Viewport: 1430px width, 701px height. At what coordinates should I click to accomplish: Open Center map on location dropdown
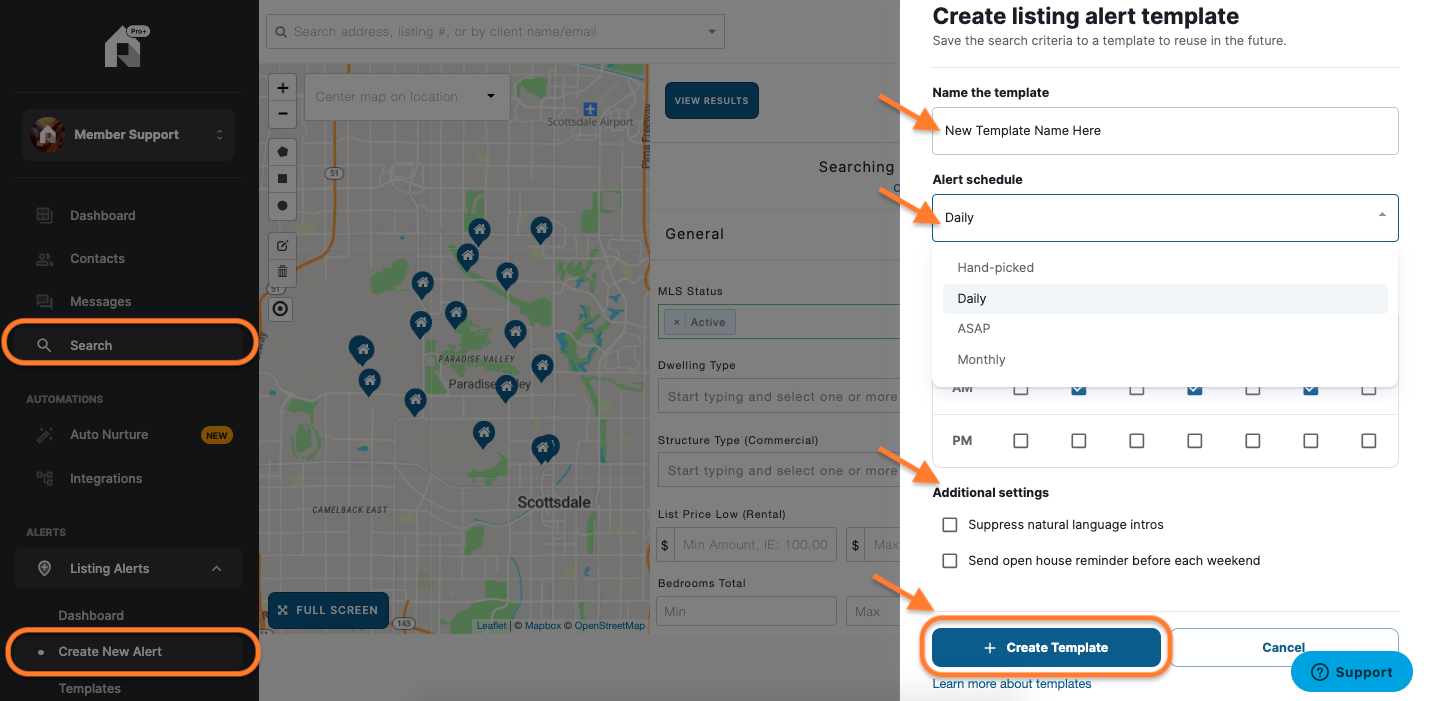coord(405,97)
